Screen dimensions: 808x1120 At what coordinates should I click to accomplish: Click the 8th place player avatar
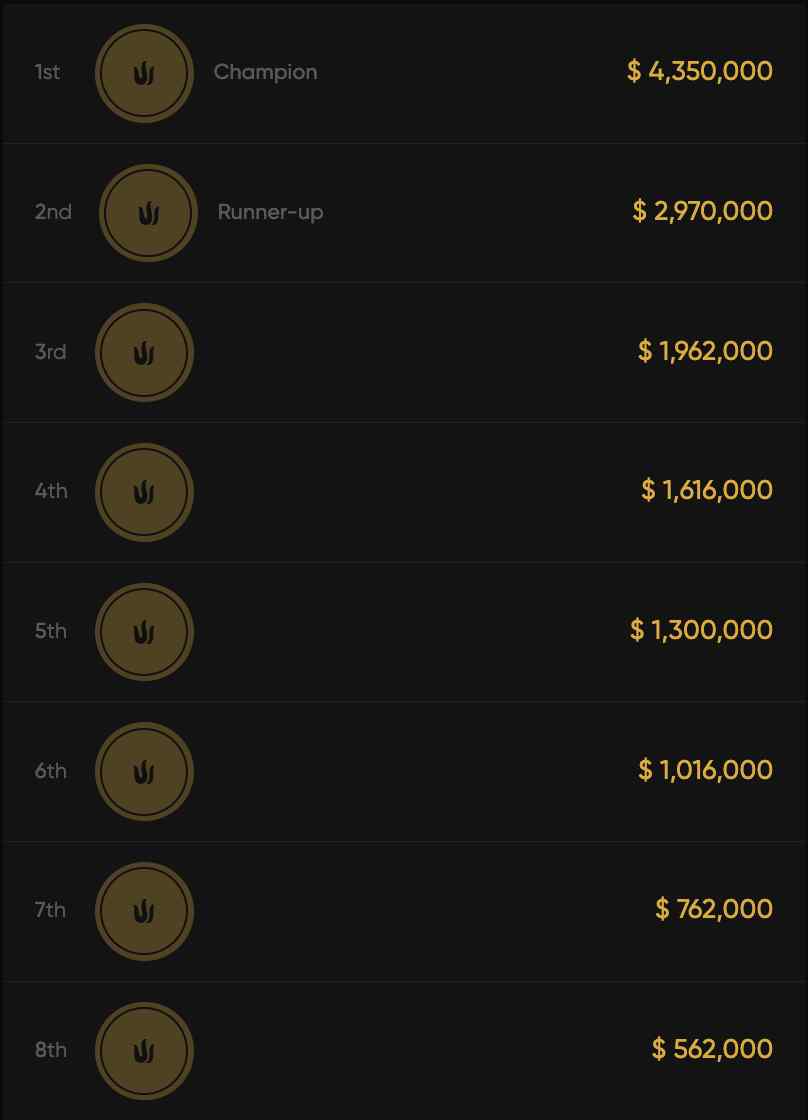pyautogui.click(x=144, y=1051)
